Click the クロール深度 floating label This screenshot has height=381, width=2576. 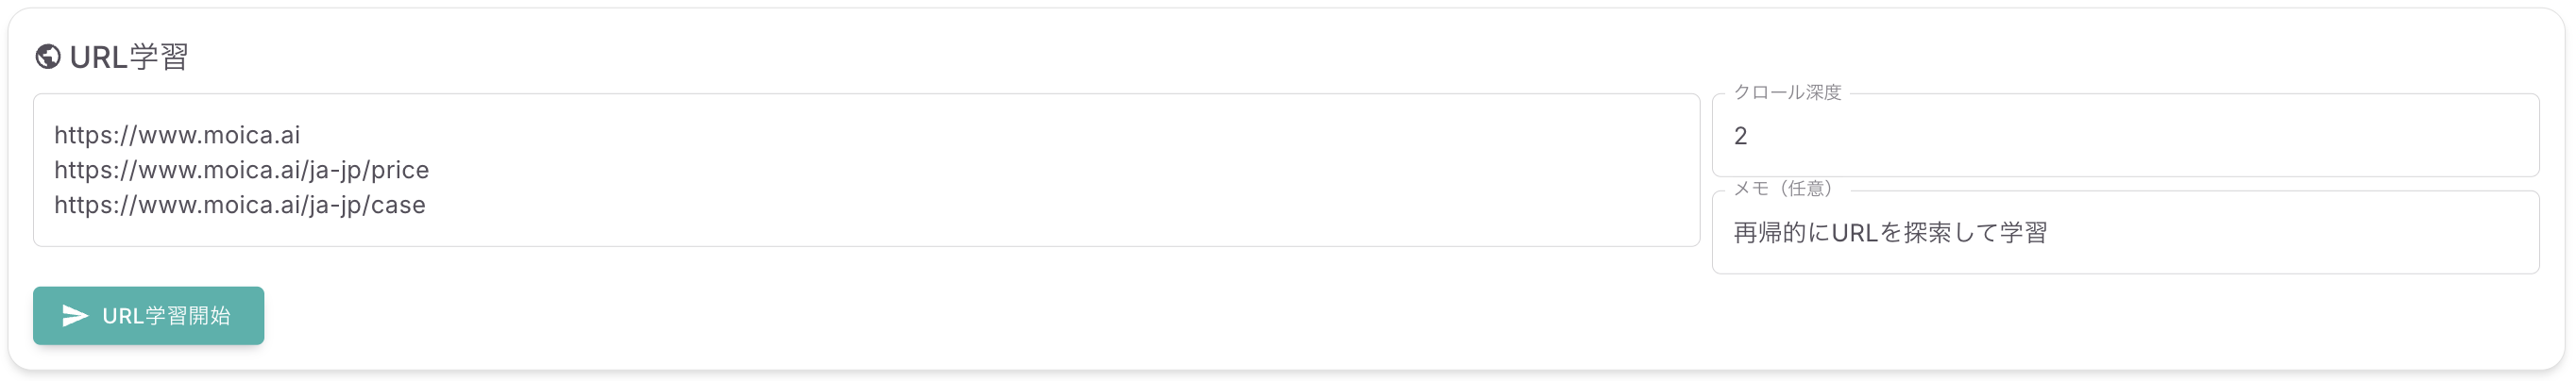(x=1787, y=92)
